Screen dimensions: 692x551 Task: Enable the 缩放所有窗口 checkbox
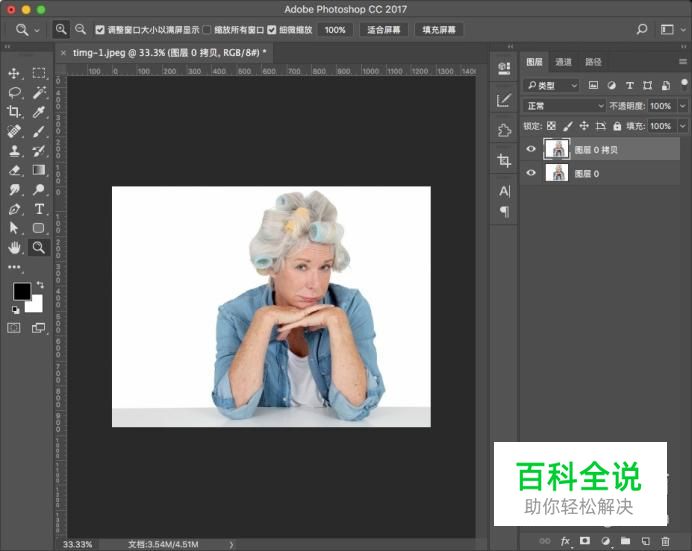207,30
